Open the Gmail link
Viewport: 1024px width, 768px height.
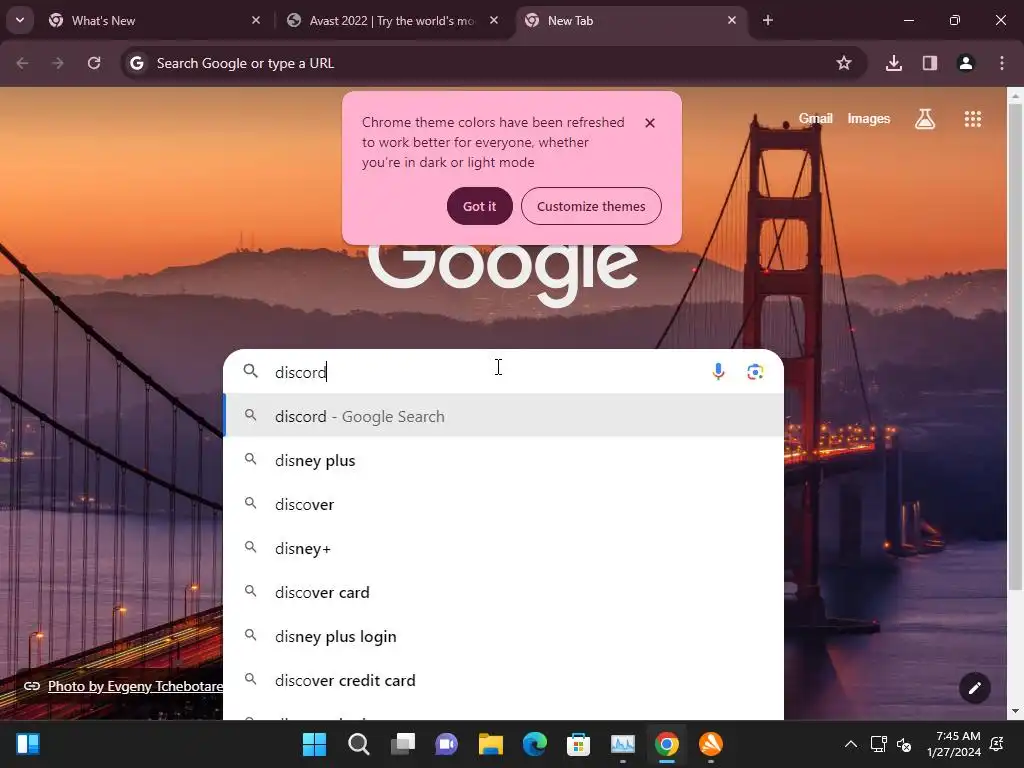[x=816, y=118]
